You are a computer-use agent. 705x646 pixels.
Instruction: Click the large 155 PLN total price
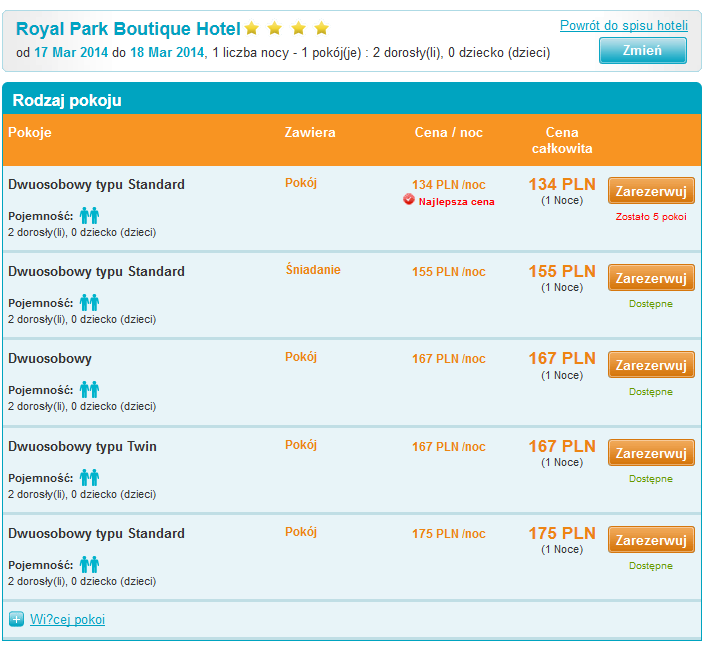pos(562,272)
